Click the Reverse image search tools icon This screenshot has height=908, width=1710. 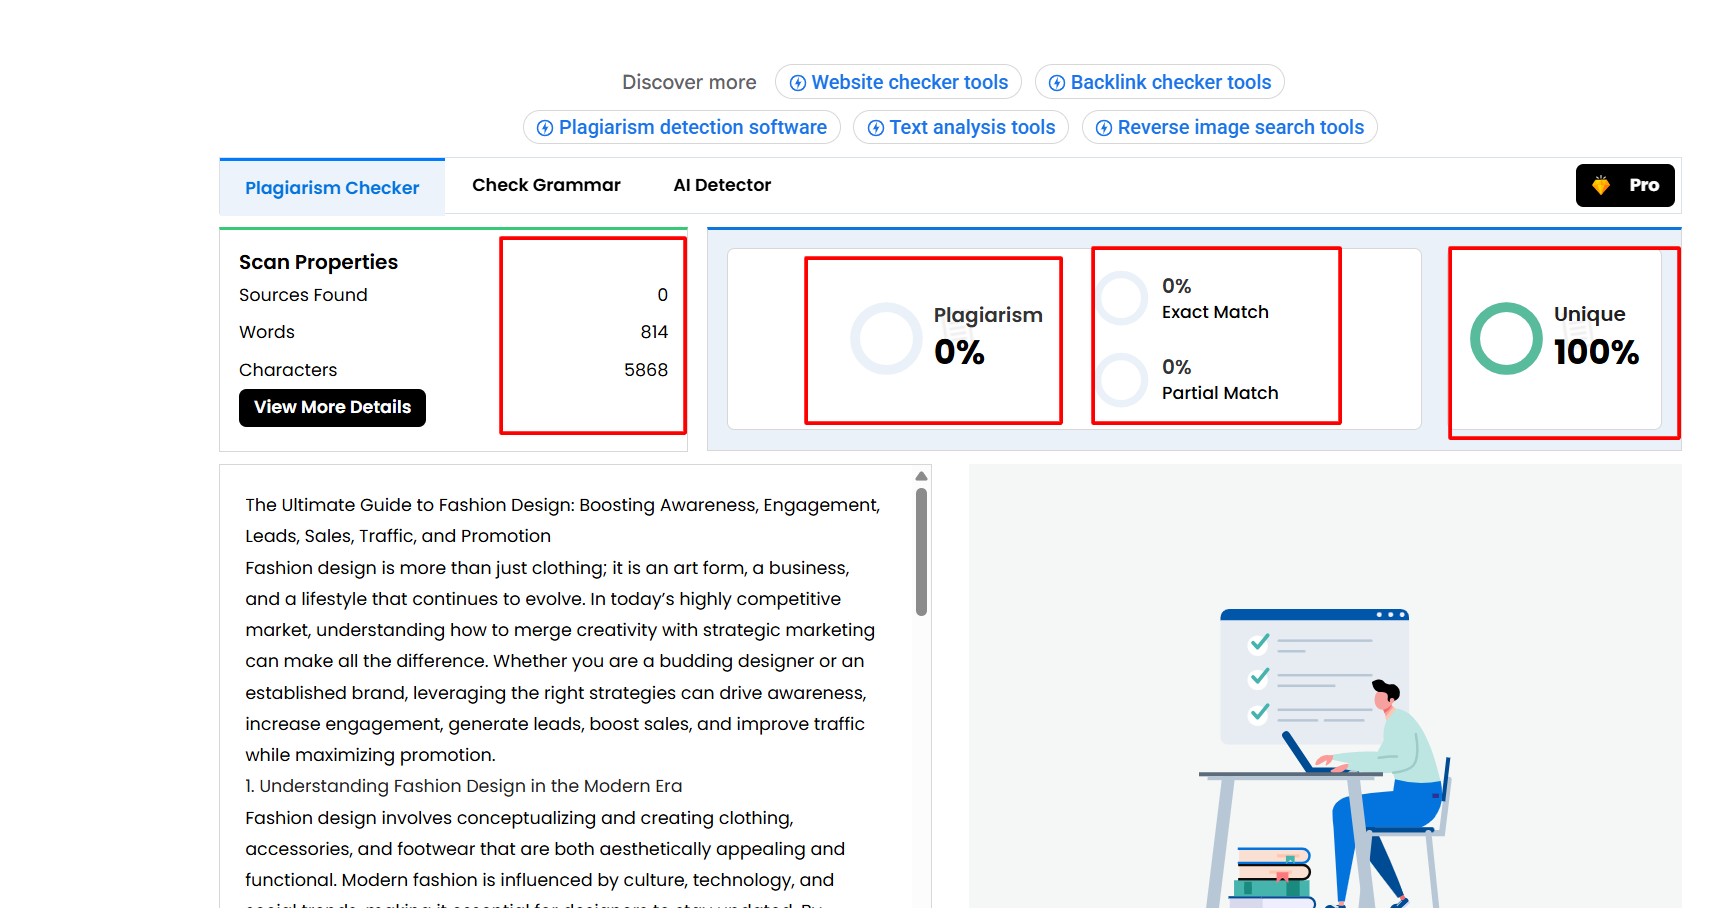(1104, 127)
